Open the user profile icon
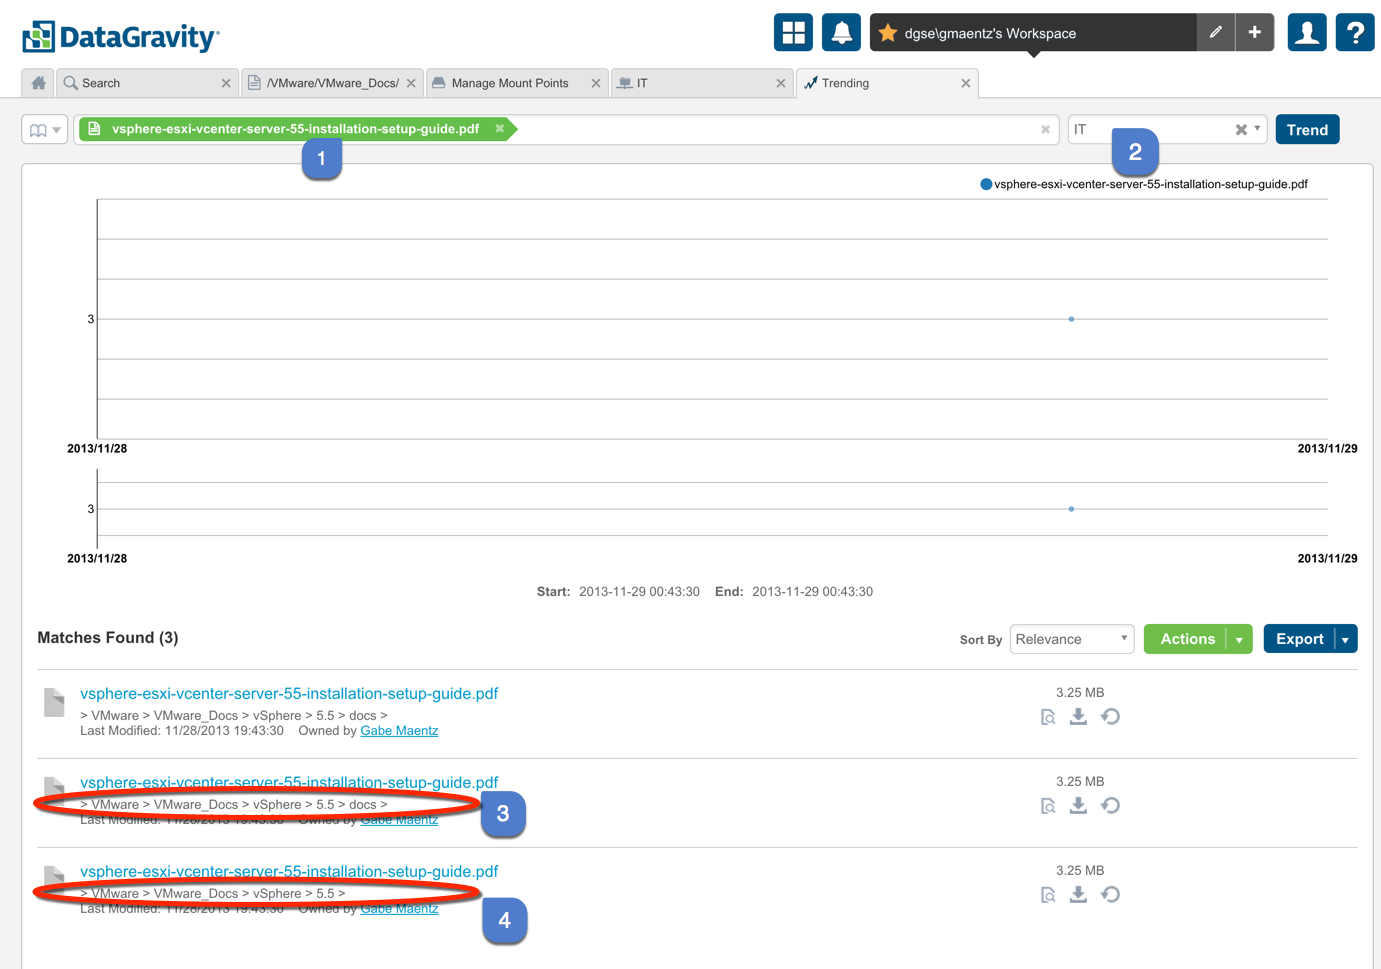The width and height of the screenshot is (1381, 969). coord(1306,32)
